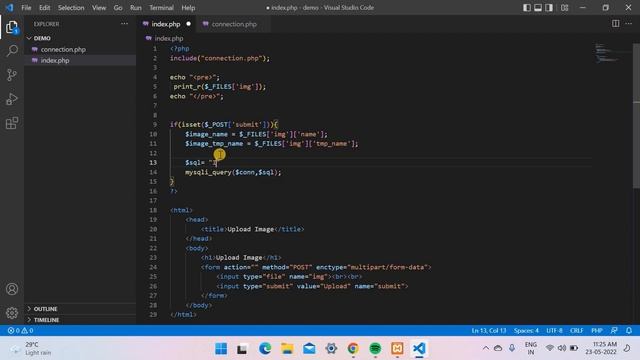Image resolution: width=640 pixels, height=360 pixels.
Task: Open the Edit menu
Action: click(44, 7)
